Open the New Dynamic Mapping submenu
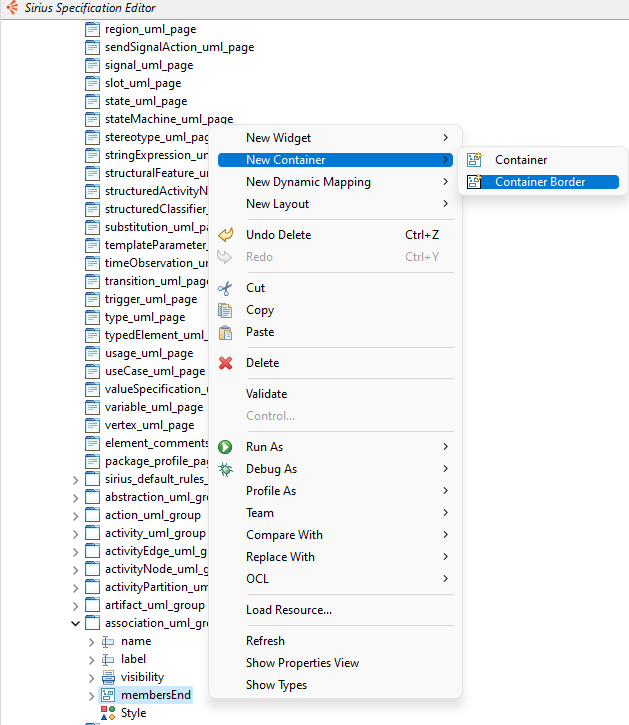Viewport: 629px width, 725px height. pyautogui.click(x=335, y=182)
